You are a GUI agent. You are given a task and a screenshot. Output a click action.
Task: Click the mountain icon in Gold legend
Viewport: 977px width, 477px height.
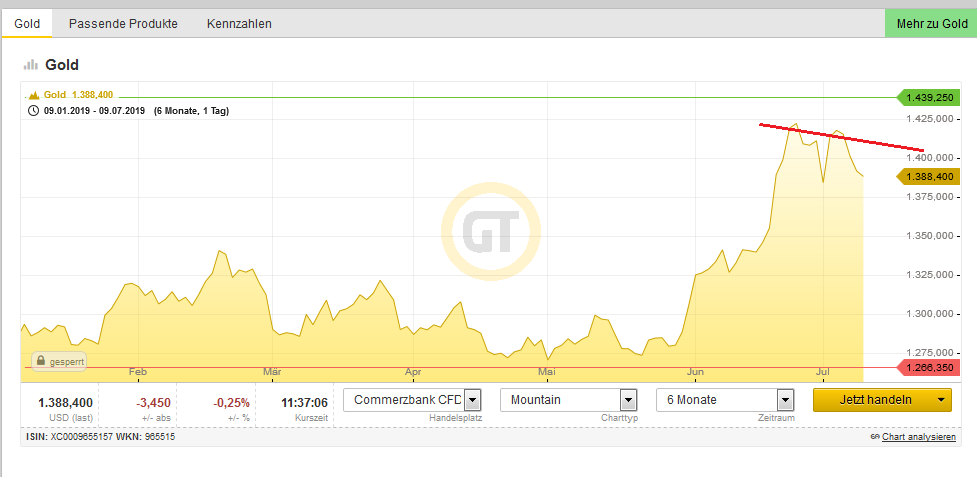tap(34, 95)
